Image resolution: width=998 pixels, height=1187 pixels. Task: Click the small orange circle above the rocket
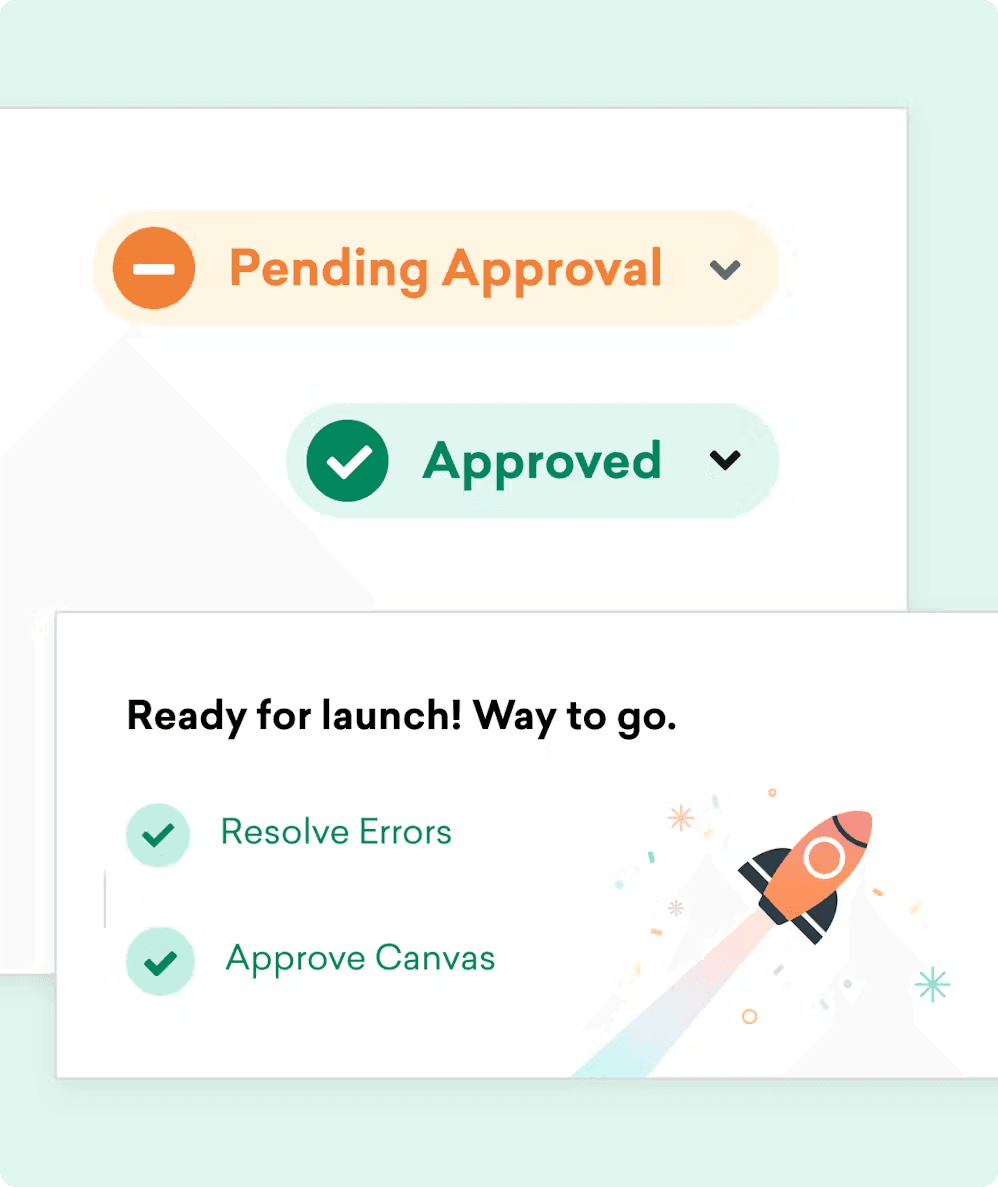point(772,793)
